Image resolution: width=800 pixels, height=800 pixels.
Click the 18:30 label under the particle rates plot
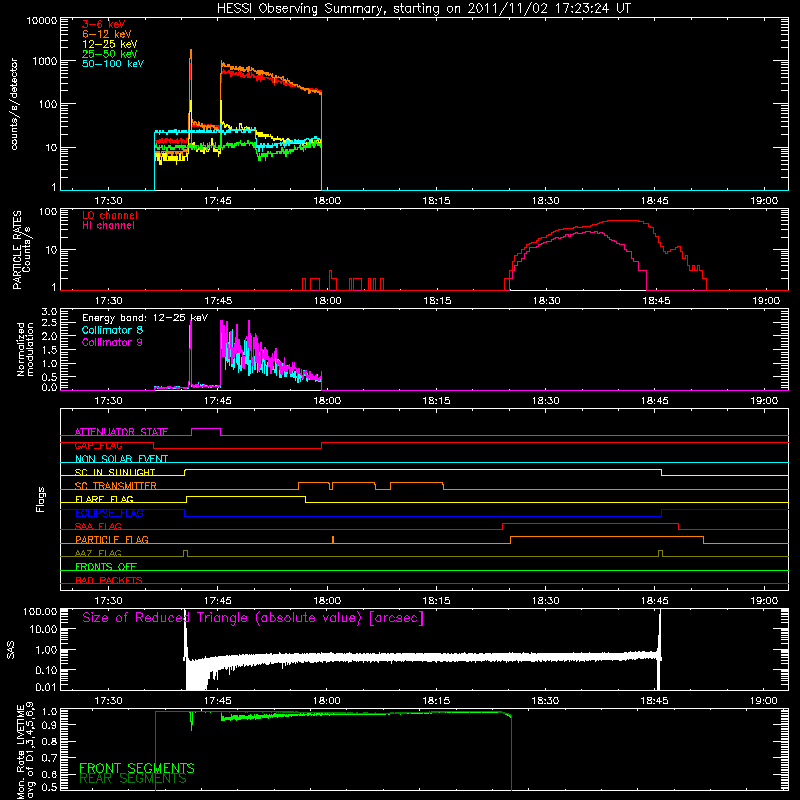[x=546, y=301]
